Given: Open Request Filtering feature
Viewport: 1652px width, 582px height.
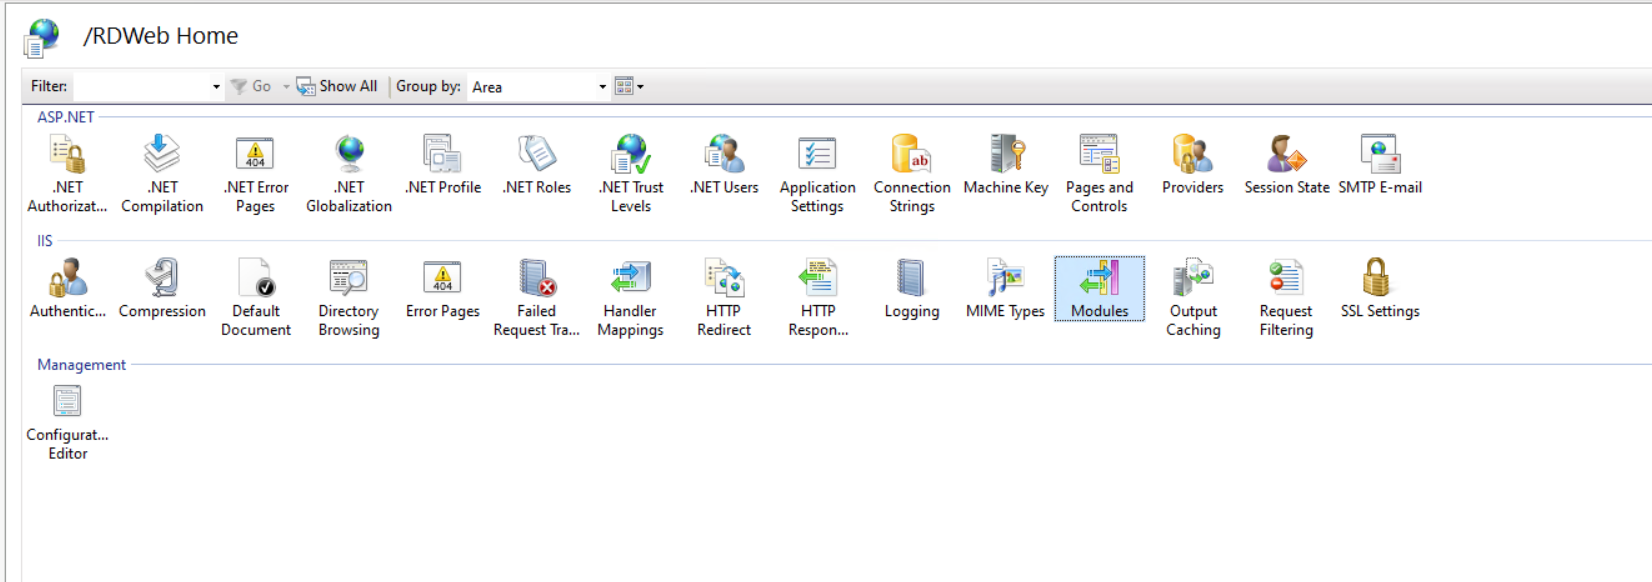Looking at the screenshot, I should (x=1287, y=298).
